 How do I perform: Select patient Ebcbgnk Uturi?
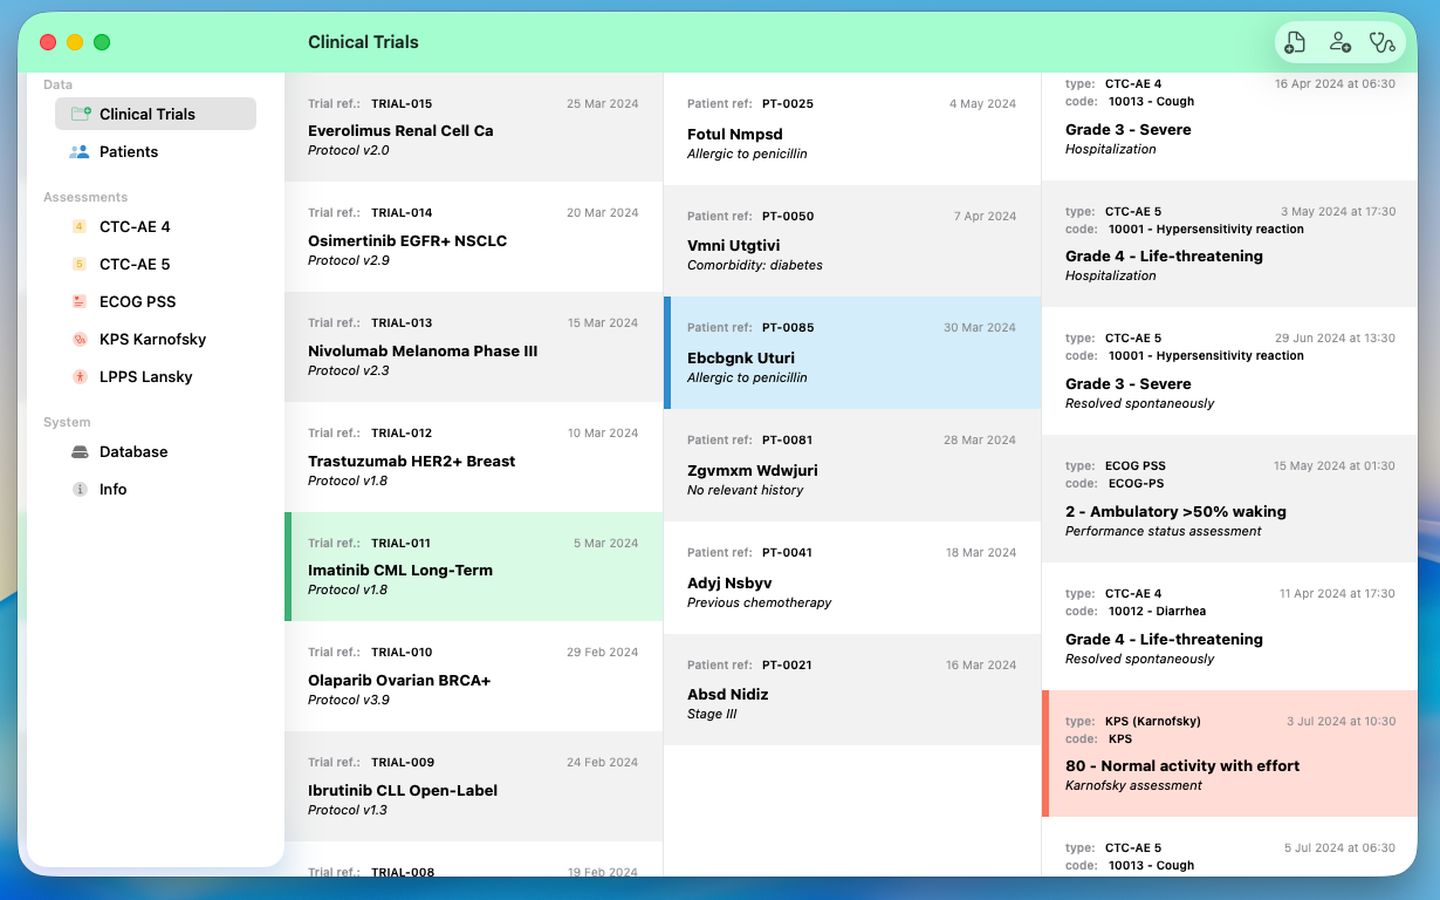point(852,353)
